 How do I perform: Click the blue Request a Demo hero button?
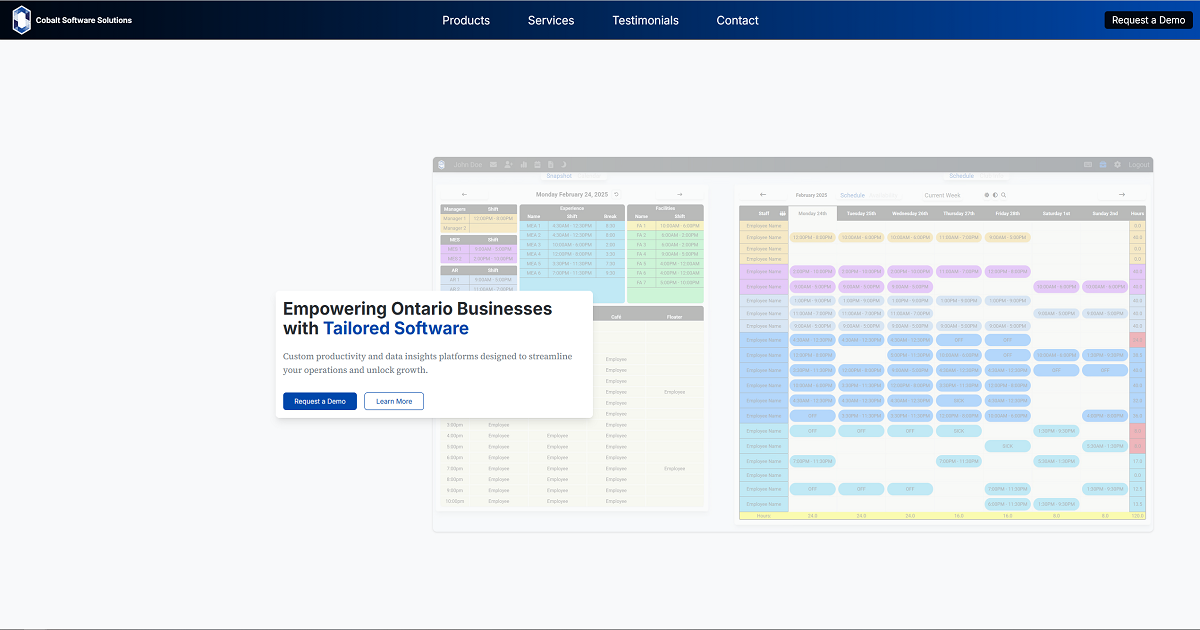coord(319,401)
